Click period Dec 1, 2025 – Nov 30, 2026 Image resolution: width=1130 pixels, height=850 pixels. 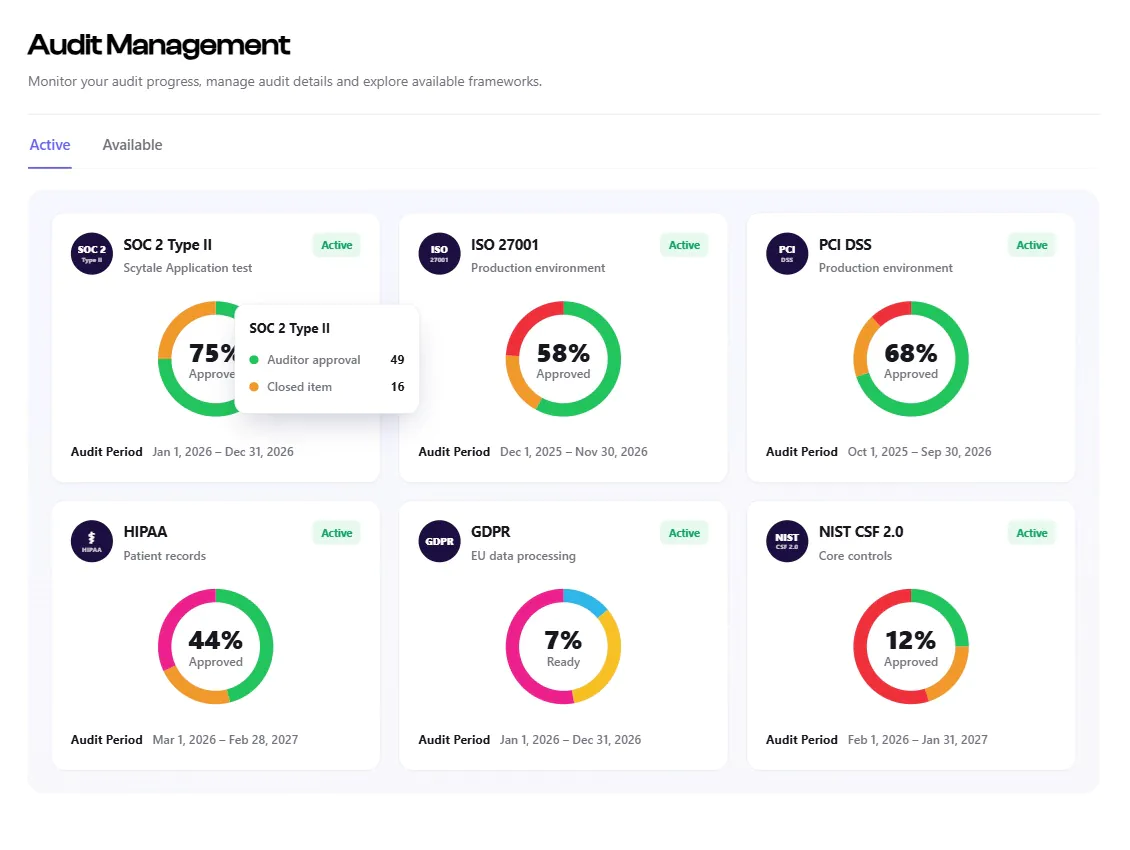pos(574,452)
